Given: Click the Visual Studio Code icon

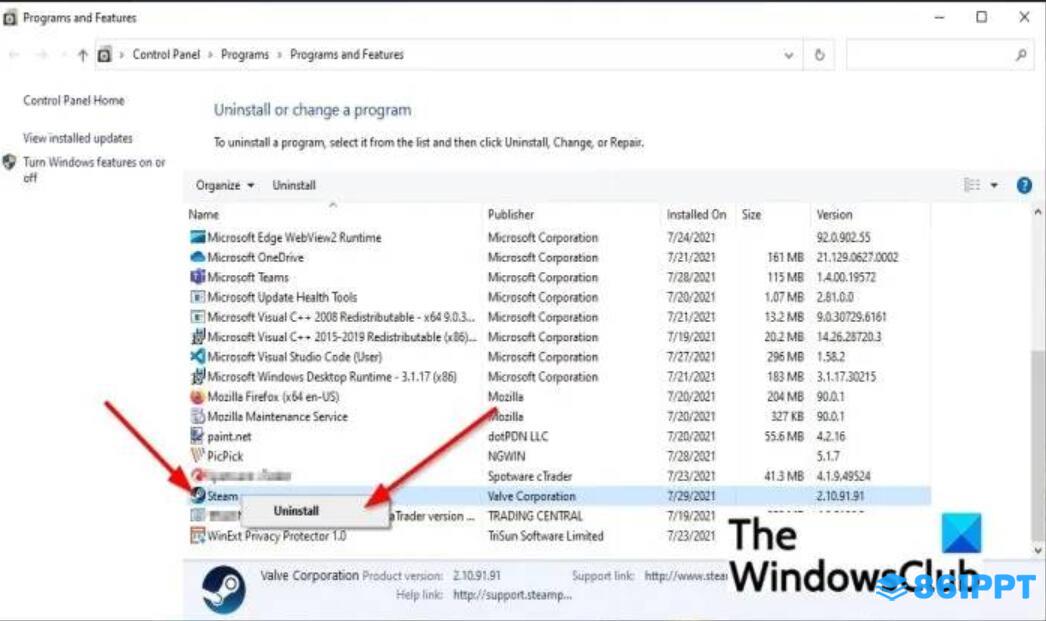Looking at the screenshot, I should [197, 356].
